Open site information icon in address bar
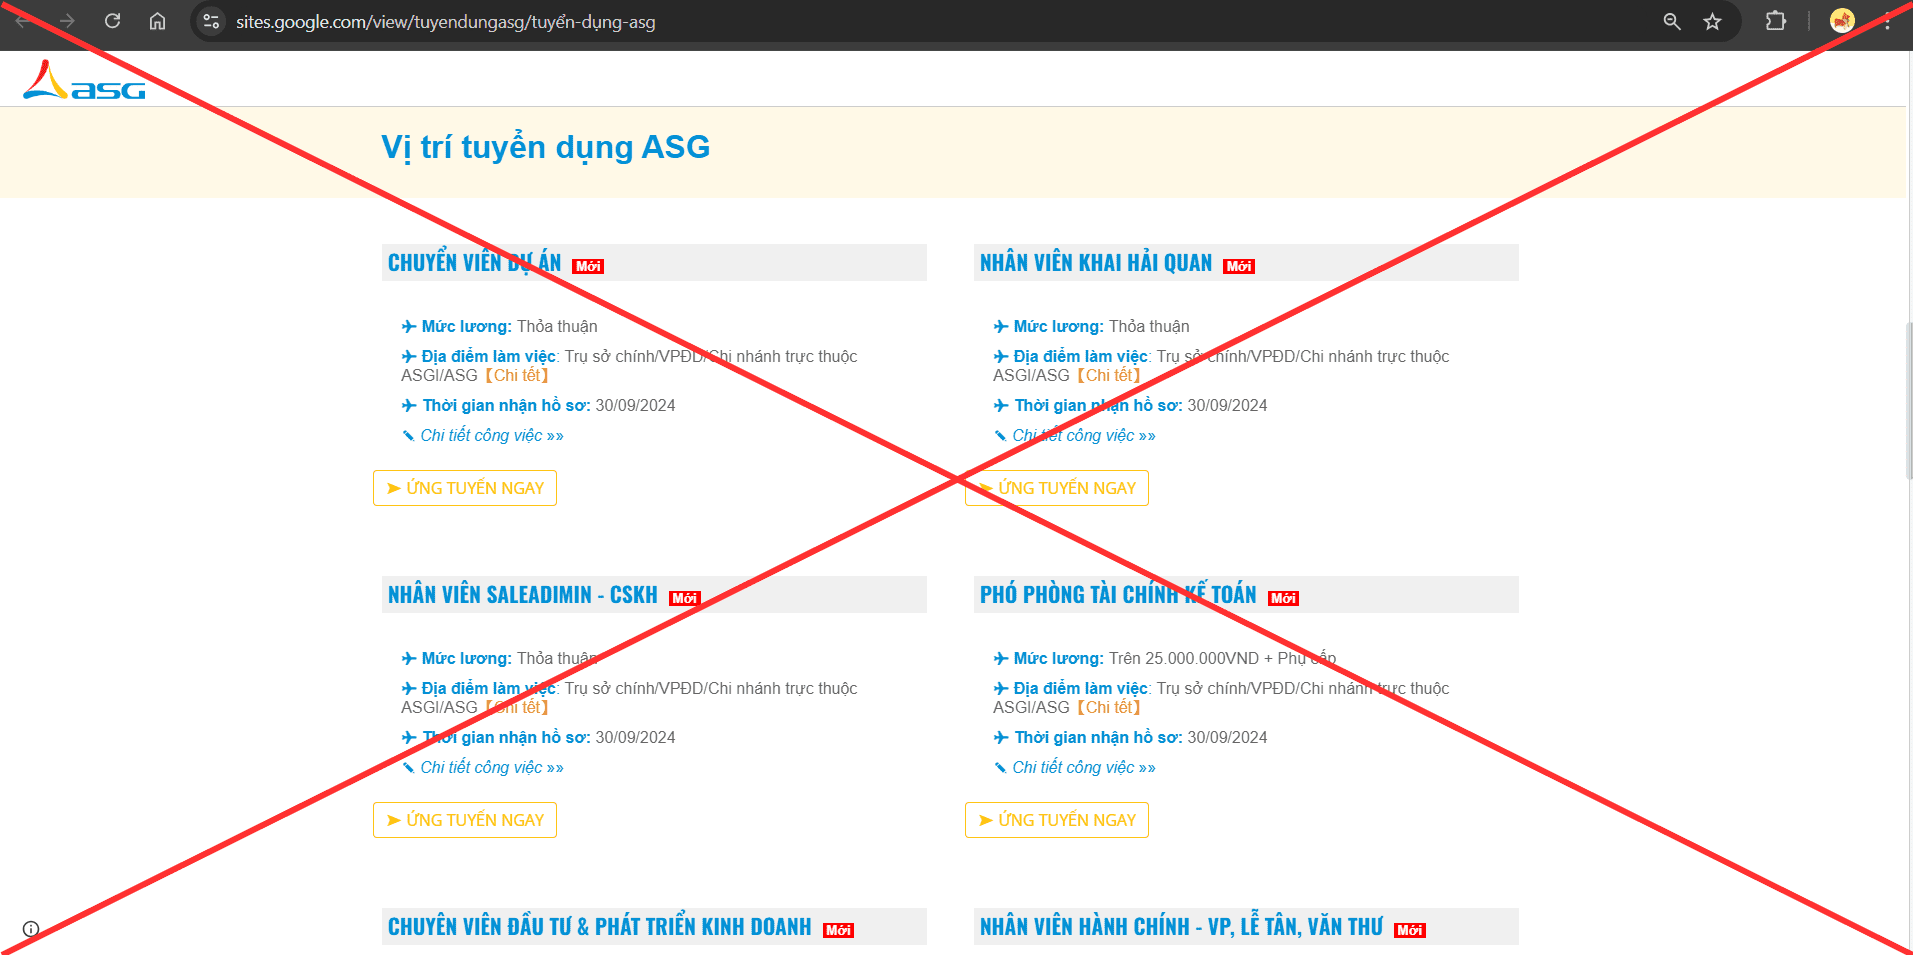Image resolution: width=1913 pixels, height=955 pixels. point(211,21)
